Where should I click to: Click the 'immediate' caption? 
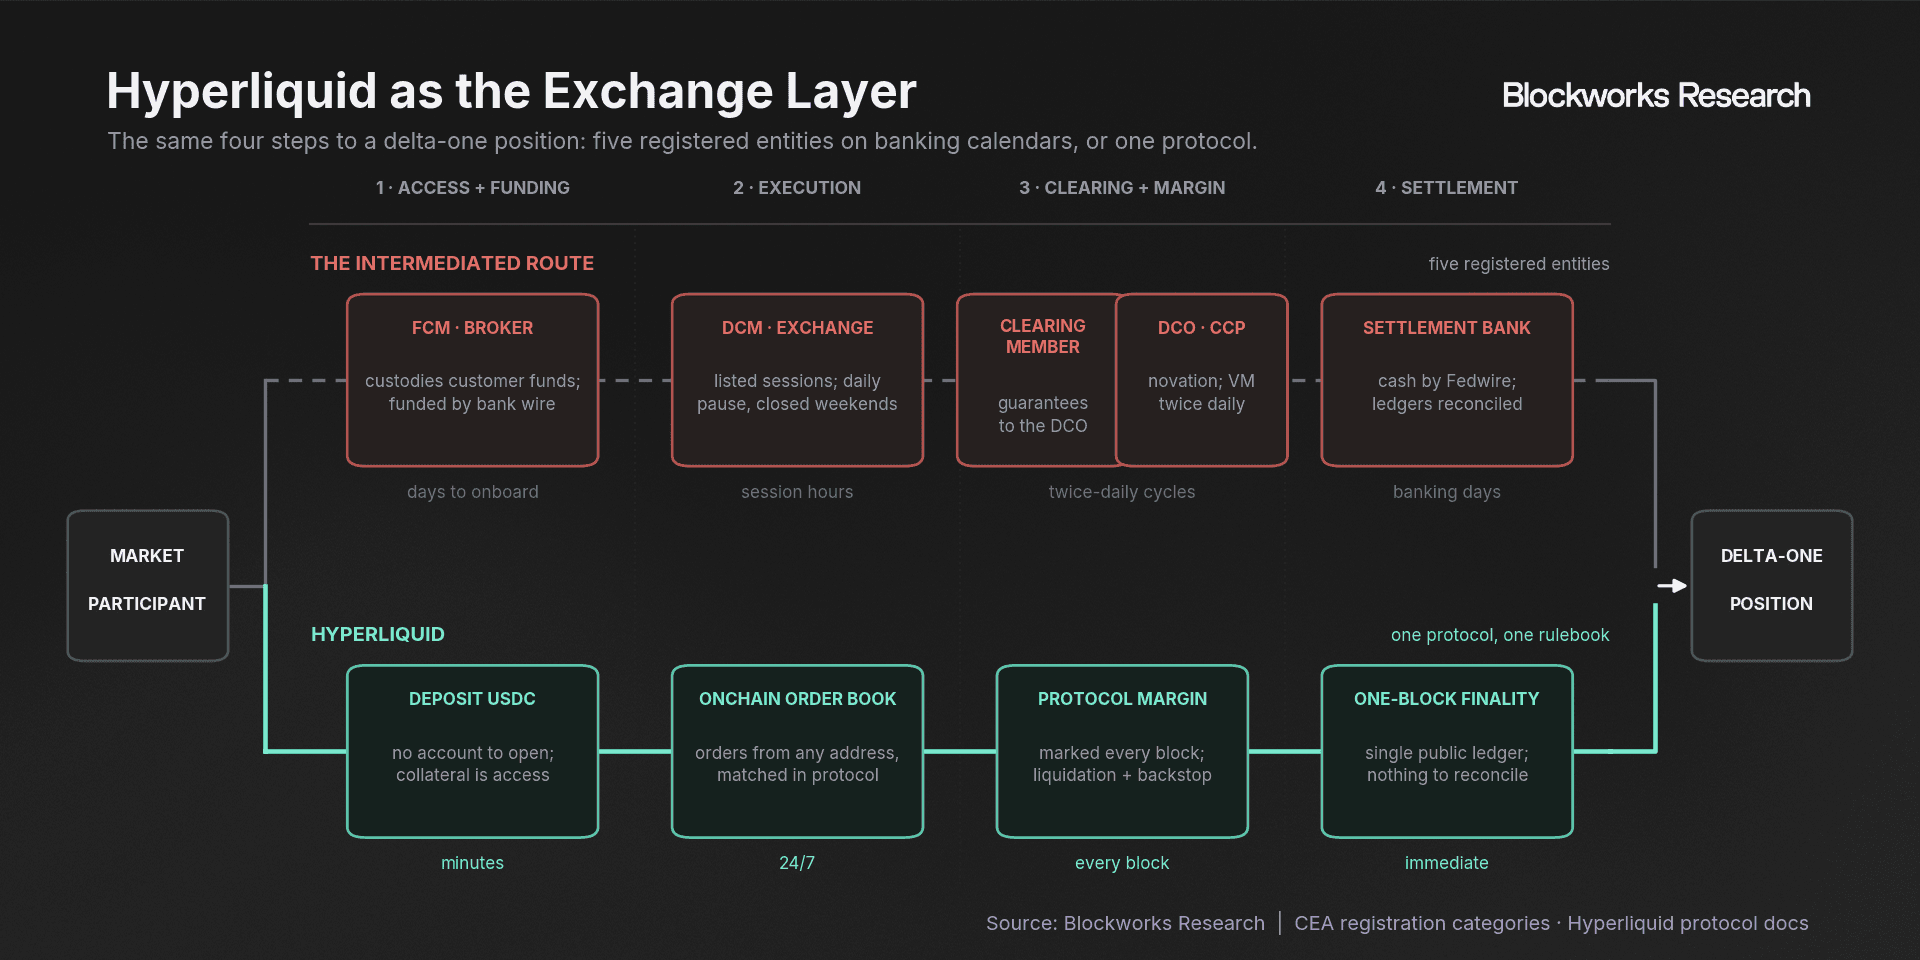[1447, 863]
